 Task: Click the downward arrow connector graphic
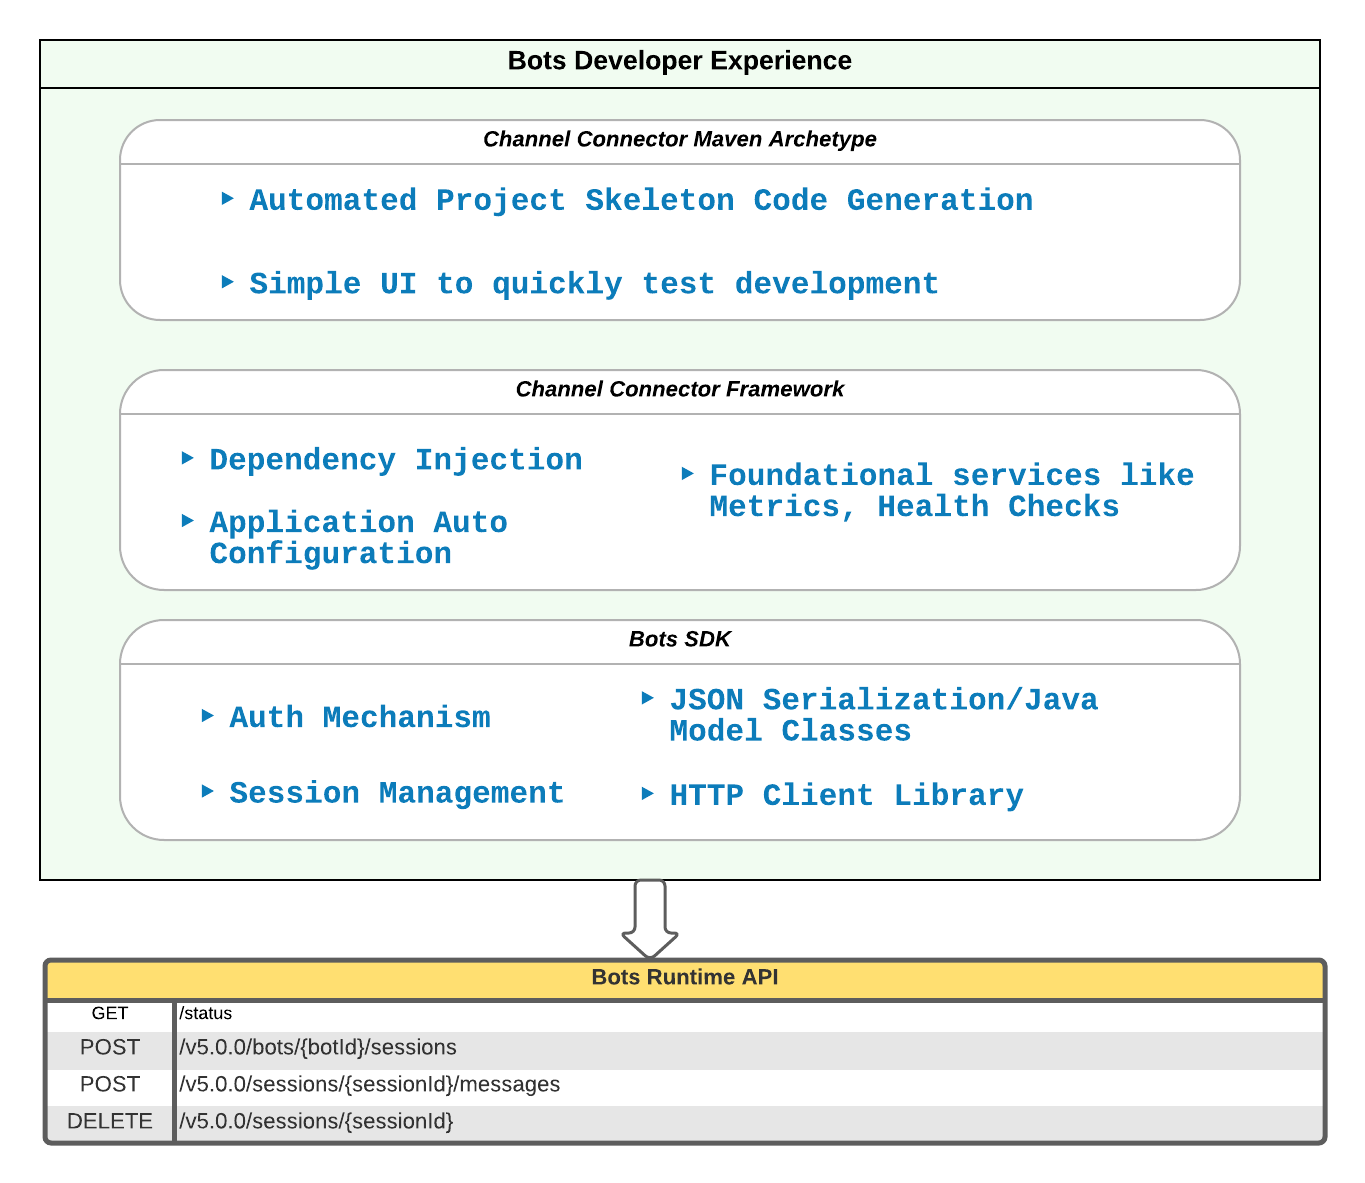click(x=650, y=917)
